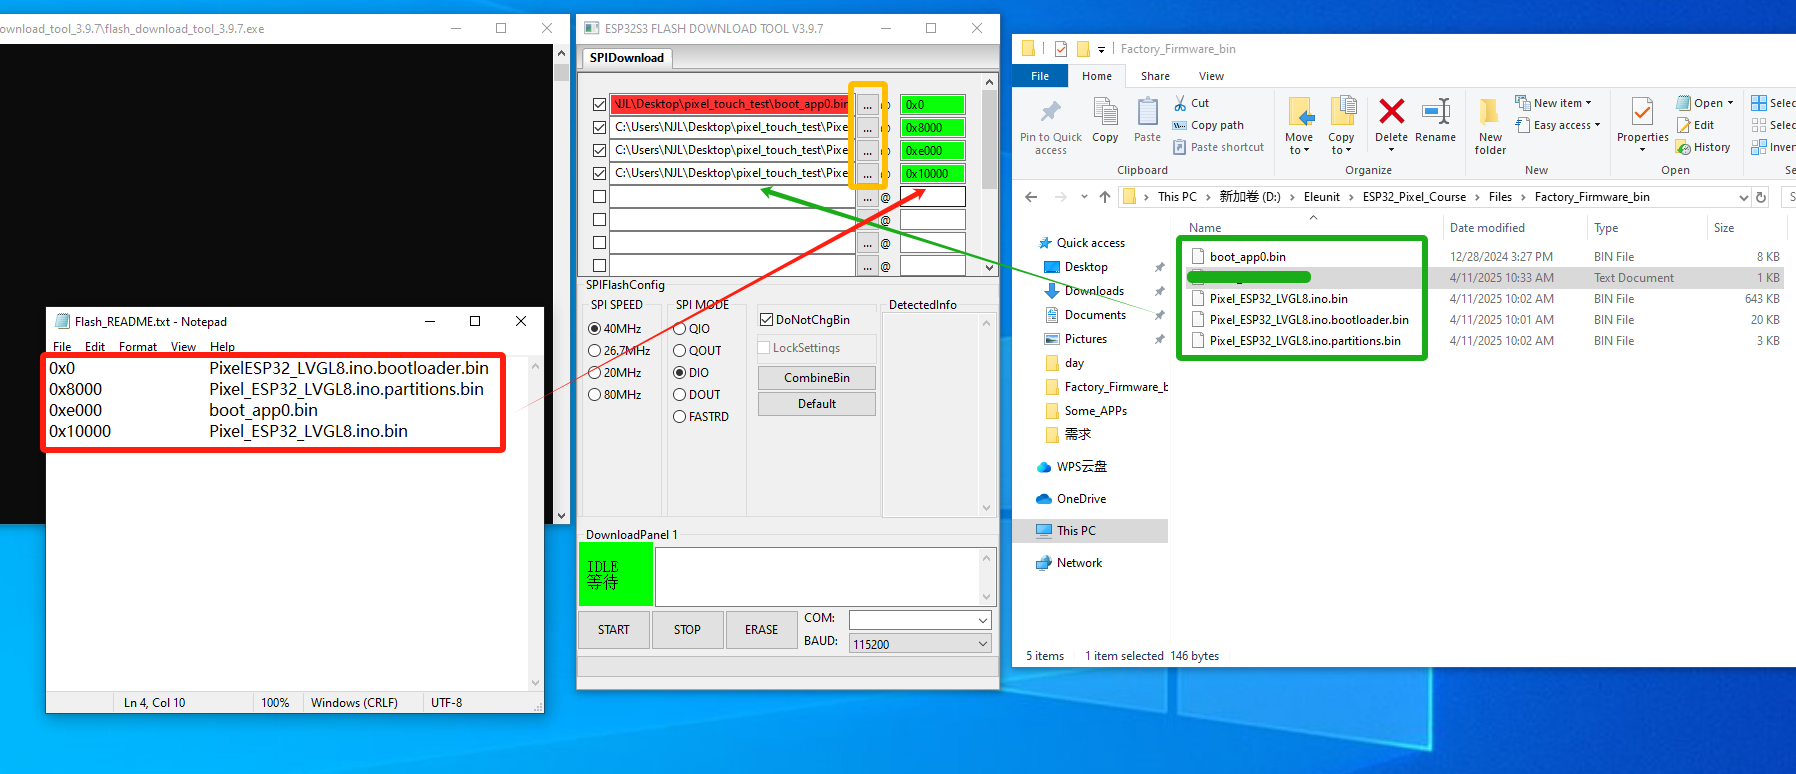Click Paste shortcut in ribbon
The image size is (1796, 774).
coord(1218,147)
